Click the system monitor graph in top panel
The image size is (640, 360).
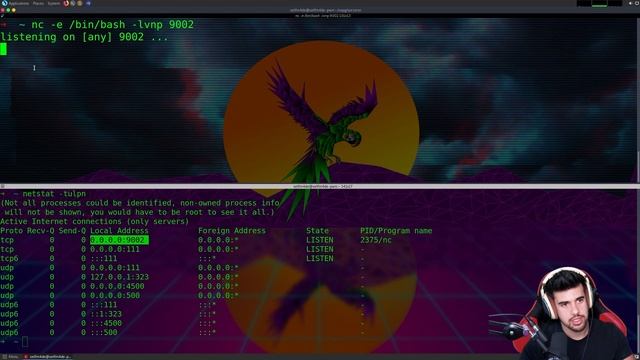pyautogui.click(x=599, y=3)
